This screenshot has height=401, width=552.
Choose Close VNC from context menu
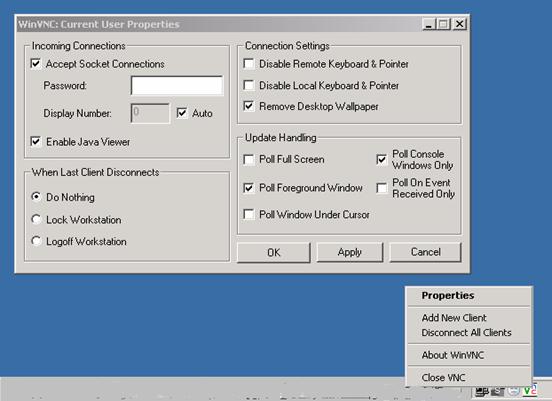point(443,377)
